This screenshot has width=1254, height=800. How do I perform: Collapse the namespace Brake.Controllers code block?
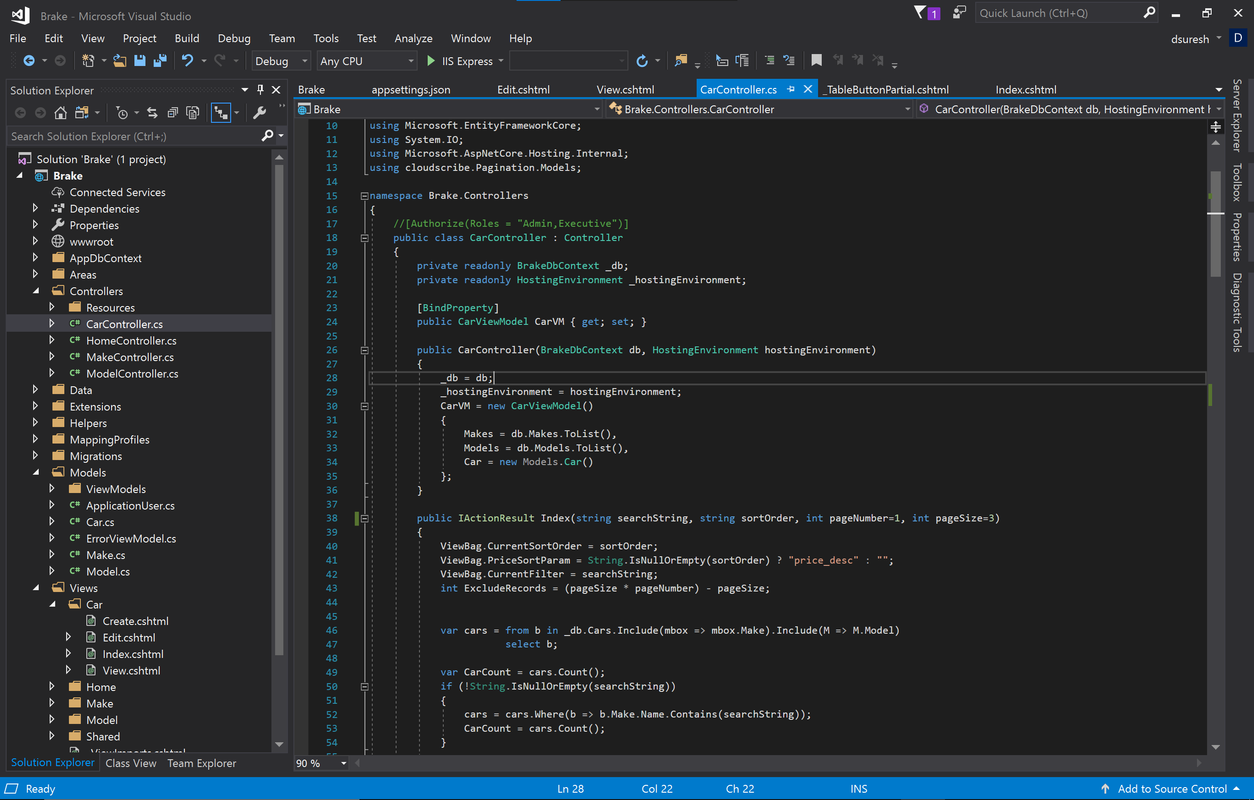pos(364,196)
